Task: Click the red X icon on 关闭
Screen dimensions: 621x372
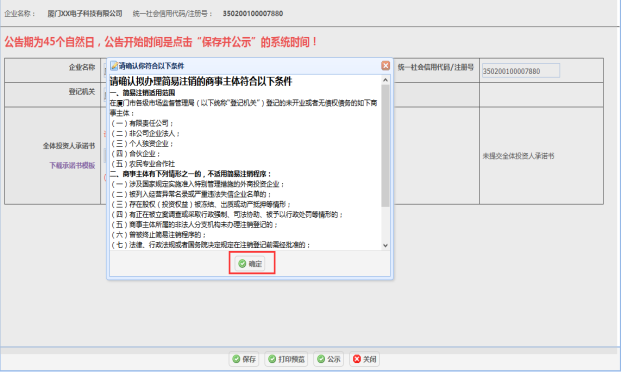Action: [357, 359]
